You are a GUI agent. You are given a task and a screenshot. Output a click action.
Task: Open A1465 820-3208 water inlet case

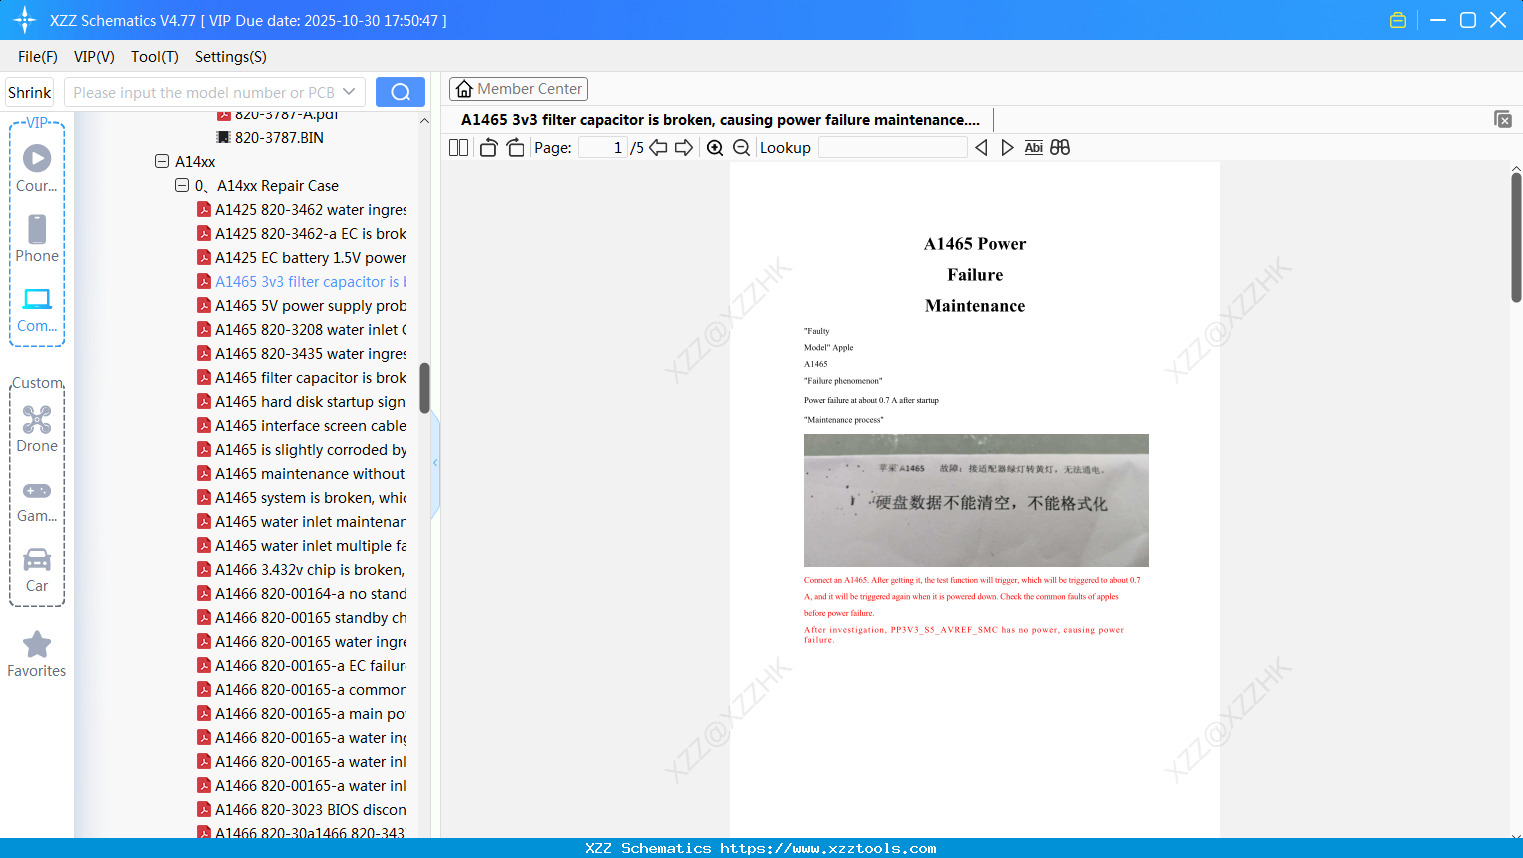(x=301, y=330)
